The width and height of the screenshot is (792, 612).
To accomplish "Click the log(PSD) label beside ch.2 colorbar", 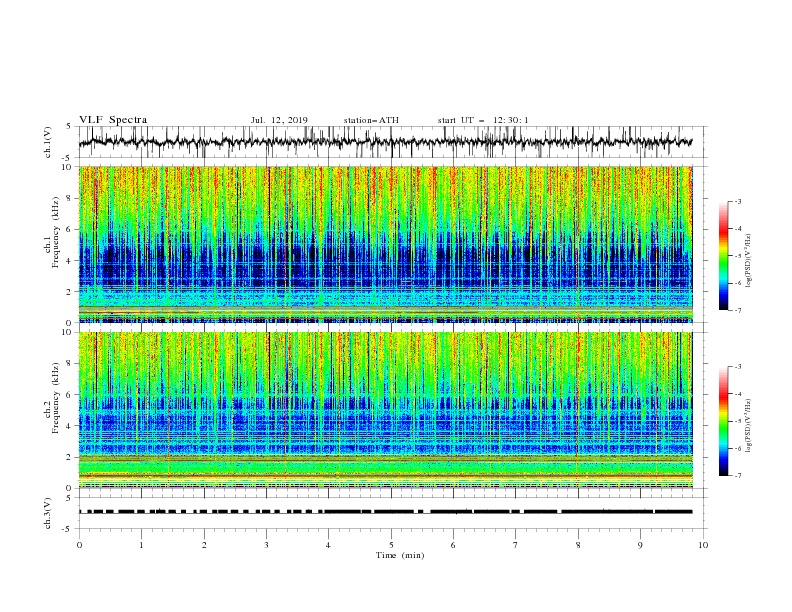I will [x=749, y=425].
